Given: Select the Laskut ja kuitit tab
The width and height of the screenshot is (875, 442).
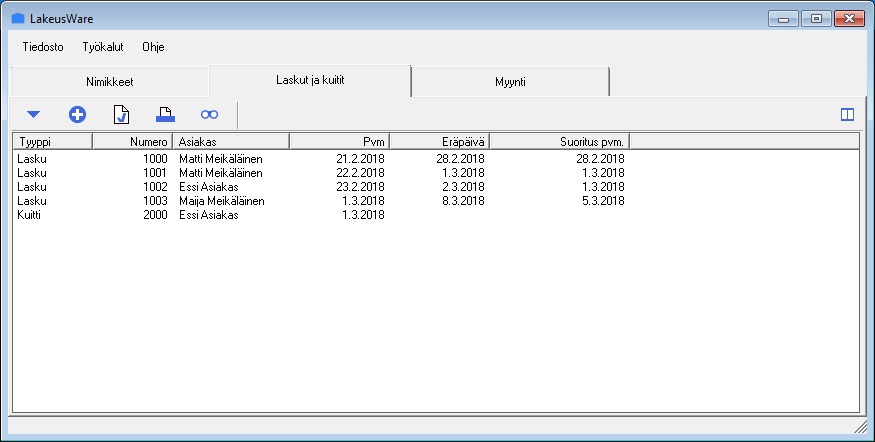Looking at the screenshot, I should click(x=310, y=80).
